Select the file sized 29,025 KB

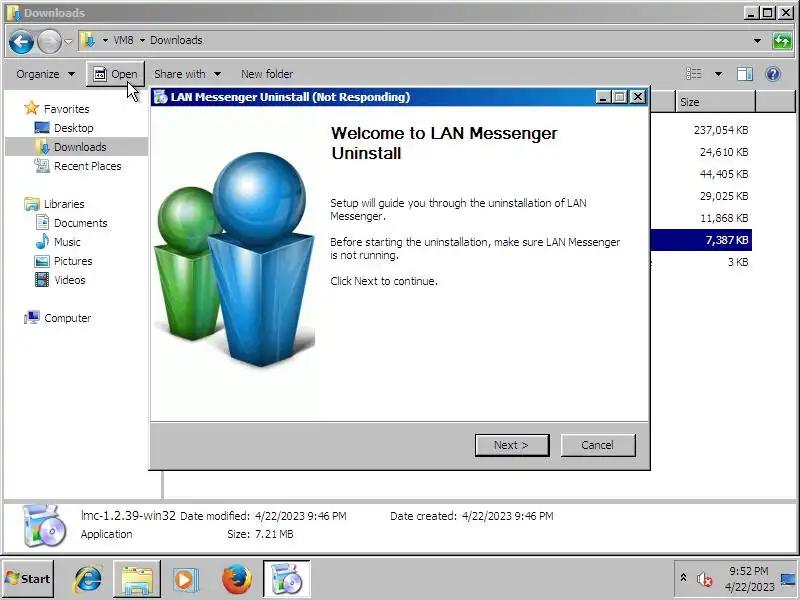pos(724,196)
